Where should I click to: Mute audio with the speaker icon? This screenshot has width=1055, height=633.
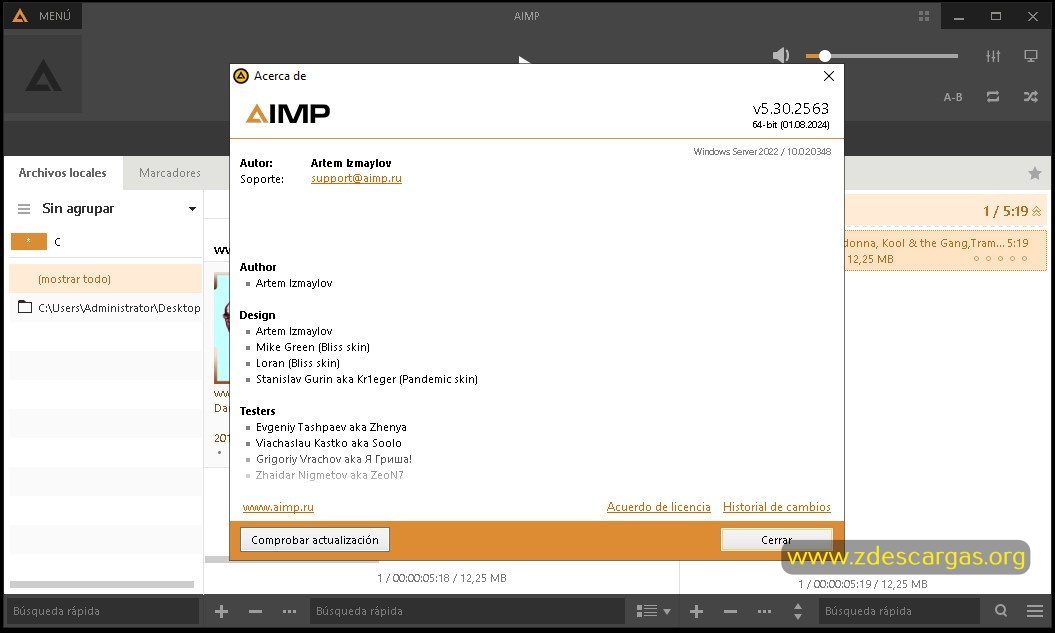[780, 55]
